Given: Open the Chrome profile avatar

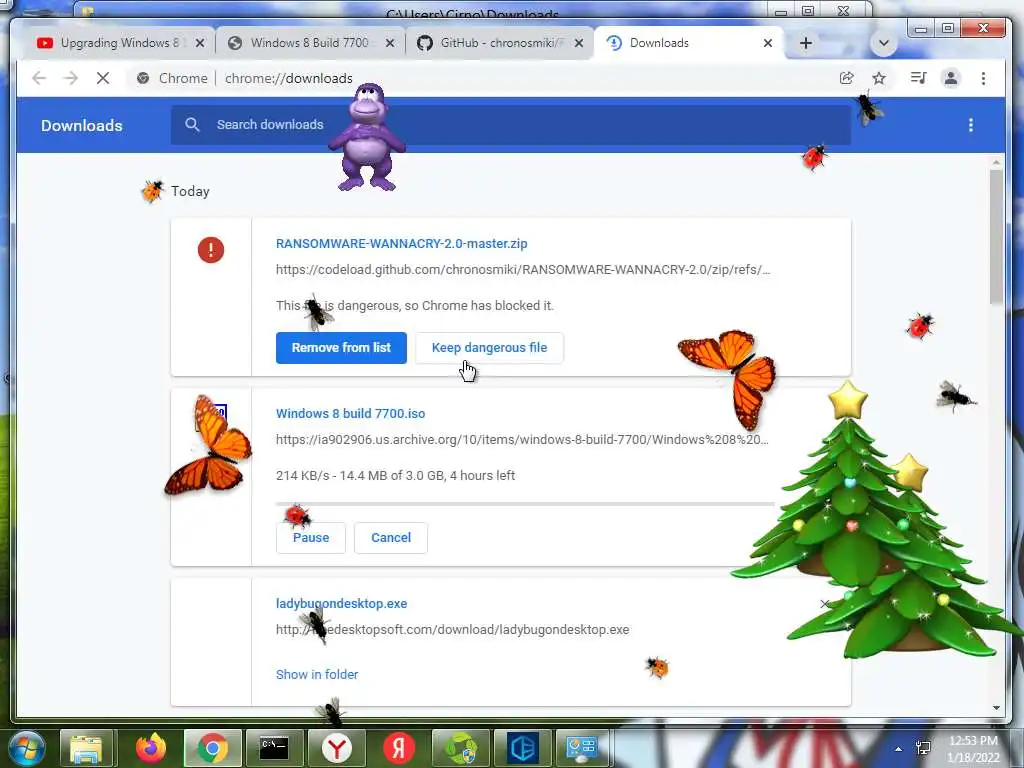Looking at the screenshot, I should click(x=951, y=78).
